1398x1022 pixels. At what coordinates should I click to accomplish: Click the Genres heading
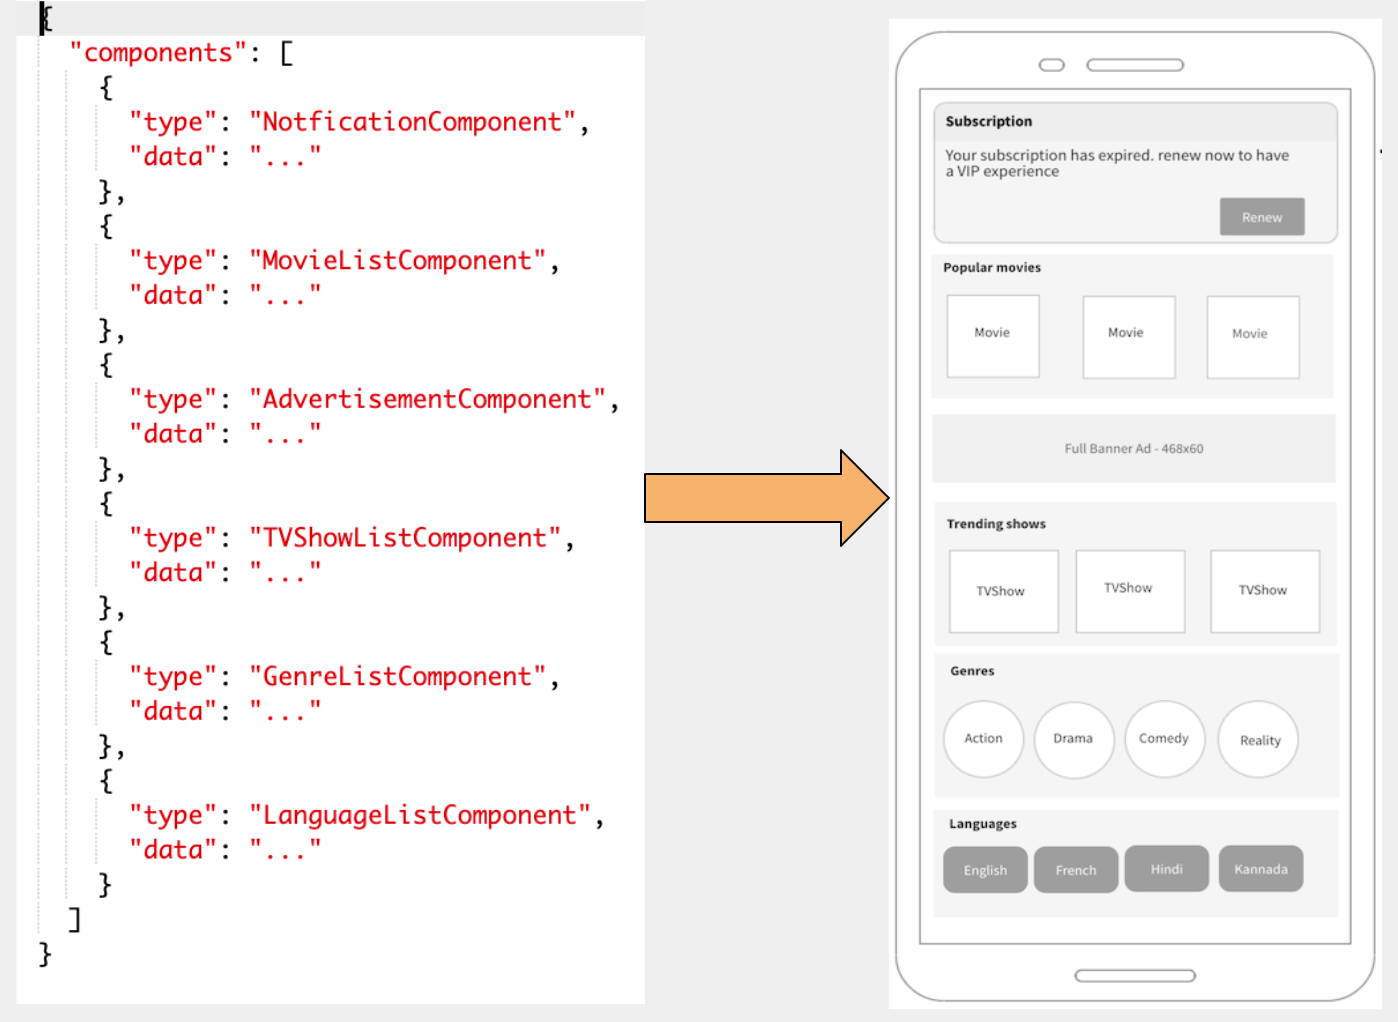tap(972, 671)
